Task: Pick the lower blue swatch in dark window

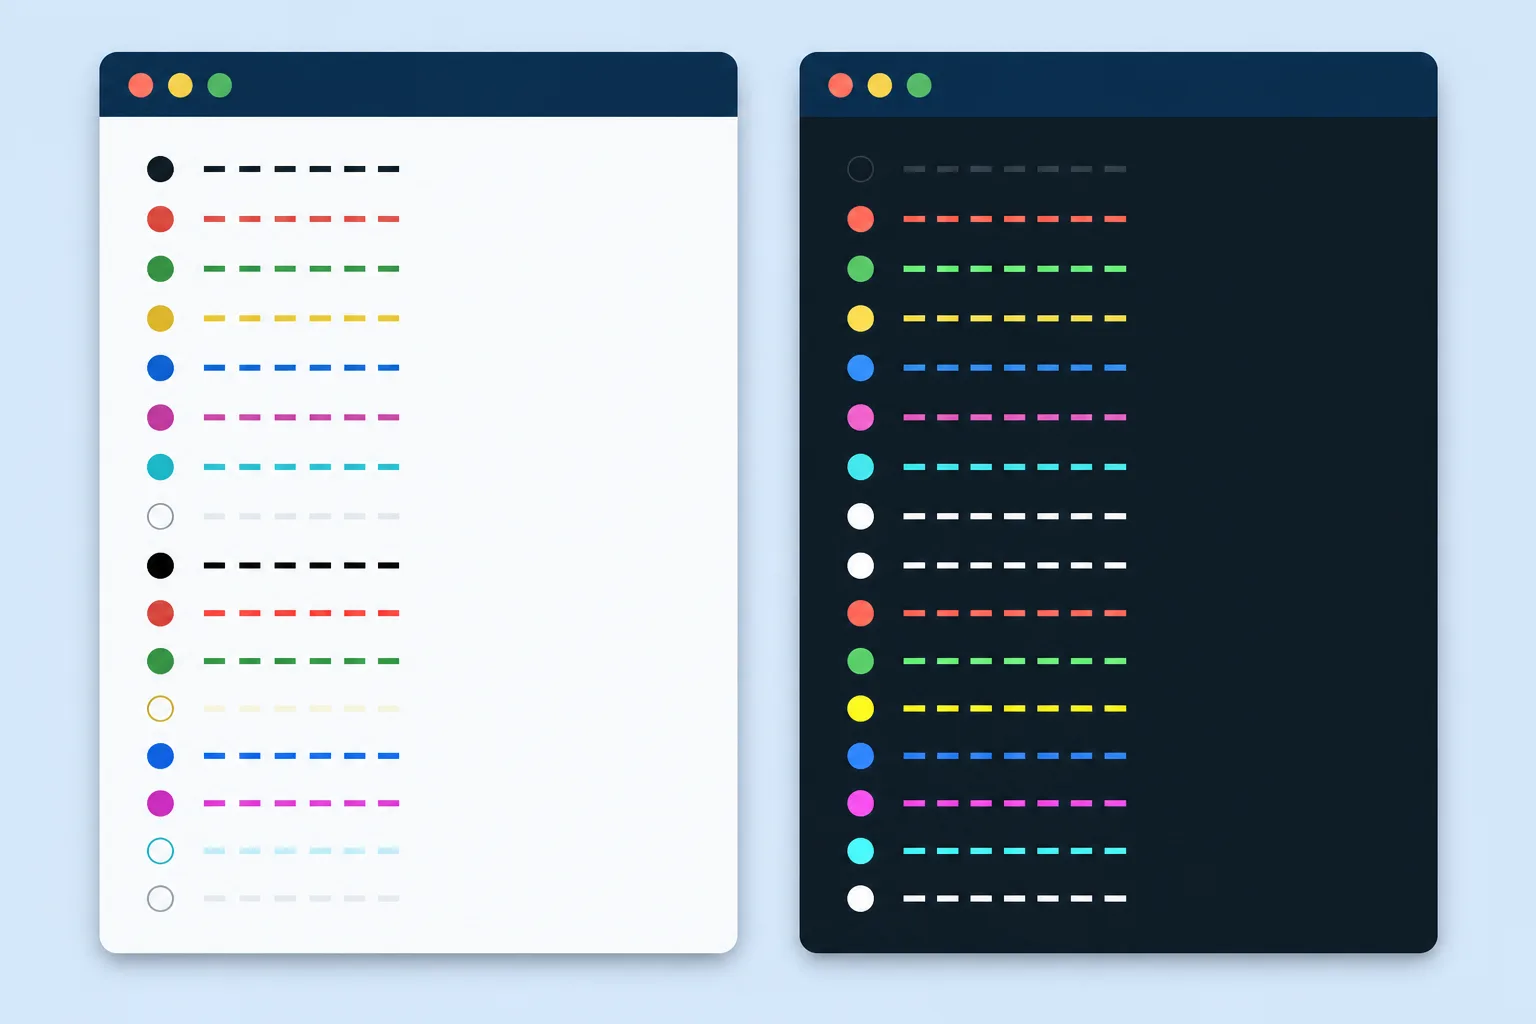Action: pos(860,756)
